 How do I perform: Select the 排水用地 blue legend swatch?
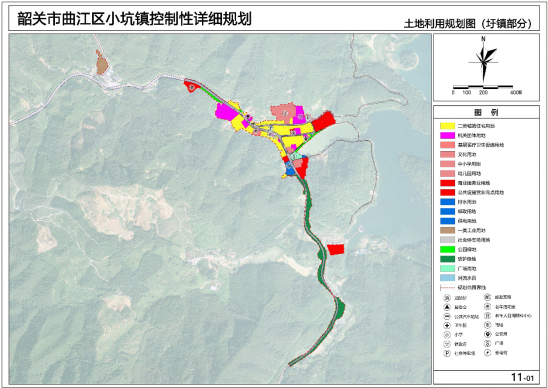click(447, 202)
